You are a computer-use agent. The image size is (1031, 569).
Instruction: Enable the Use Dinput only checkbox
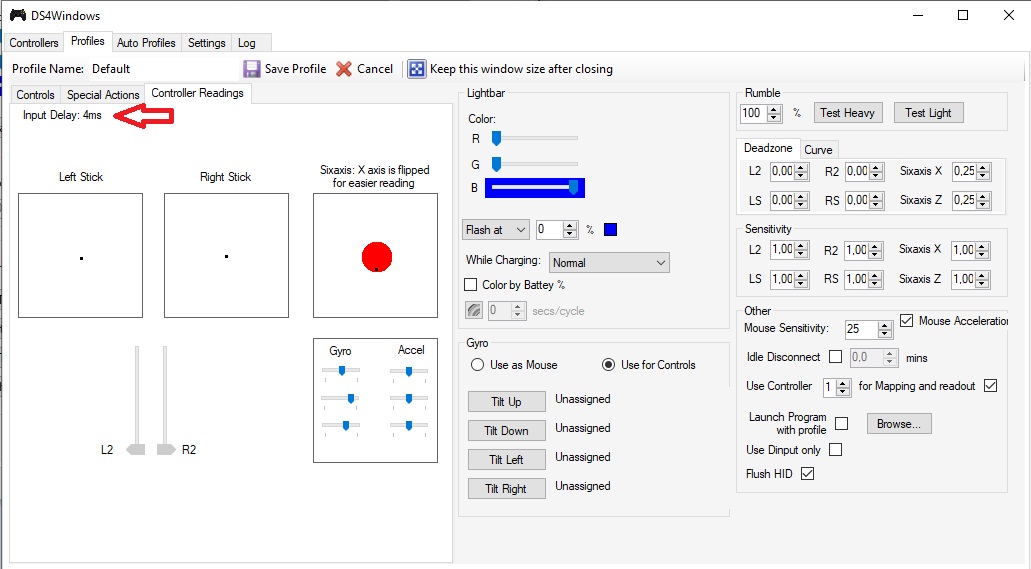coord(836,450)
